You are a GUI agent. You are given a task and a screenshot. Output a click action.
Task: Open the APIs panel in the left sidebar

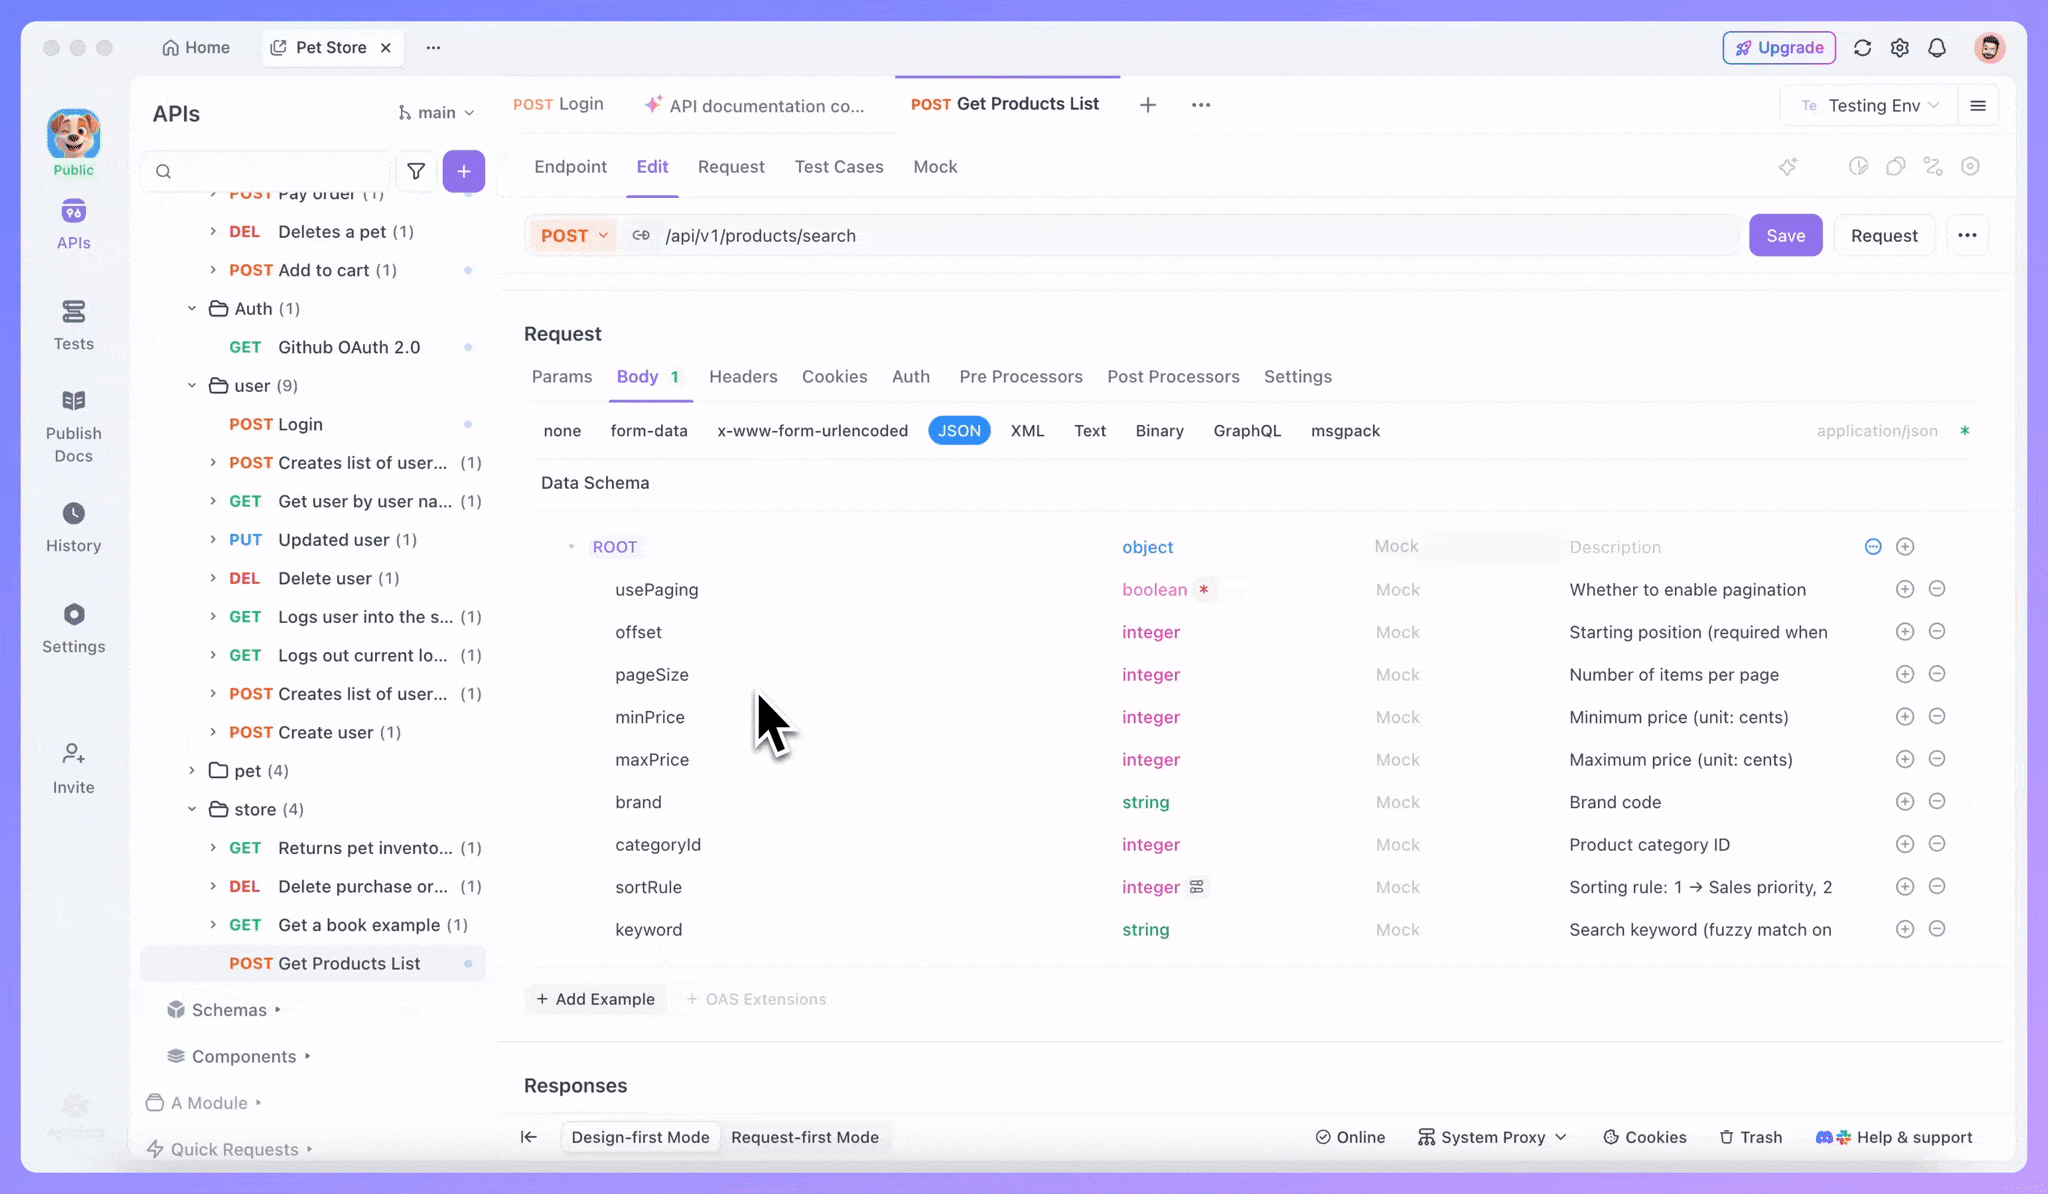pos(73,222)
